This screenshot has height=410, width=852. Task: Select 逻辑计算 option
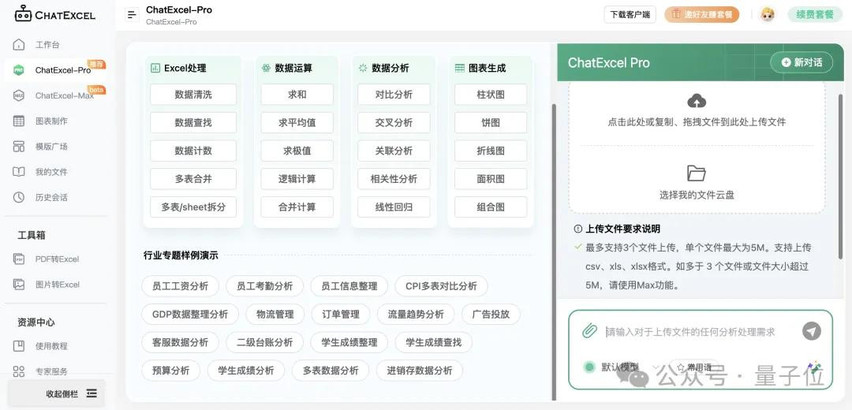pos(297,179)
